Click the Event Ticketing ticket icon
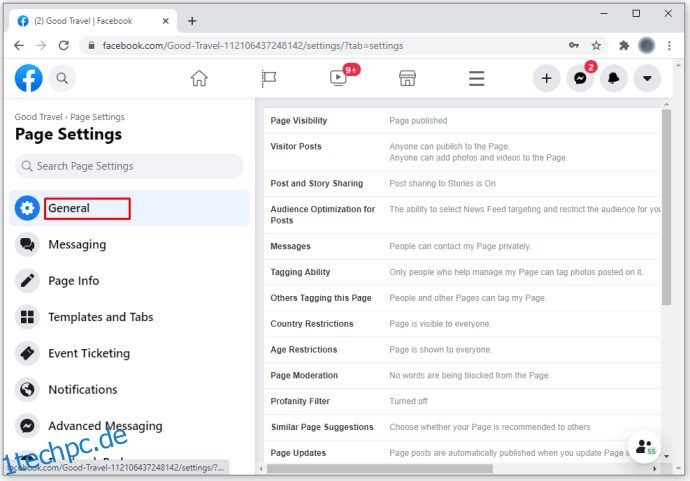The image size is (690, 481). [27, 353]
